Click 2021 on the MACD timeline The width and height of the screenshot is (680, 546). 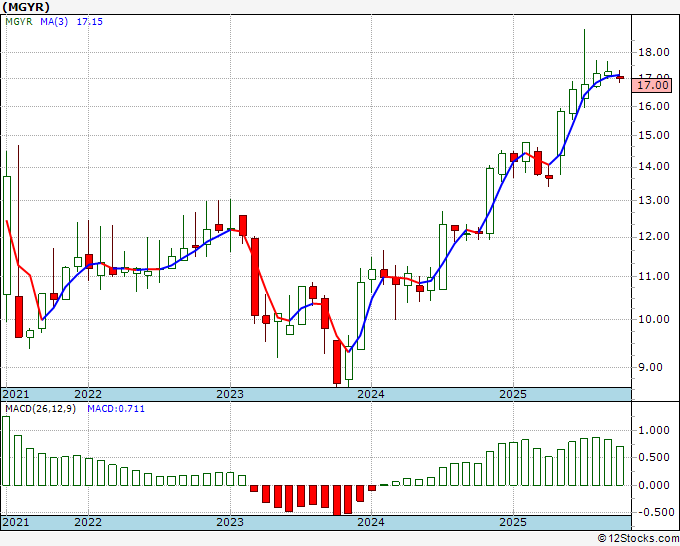(16, 522)
